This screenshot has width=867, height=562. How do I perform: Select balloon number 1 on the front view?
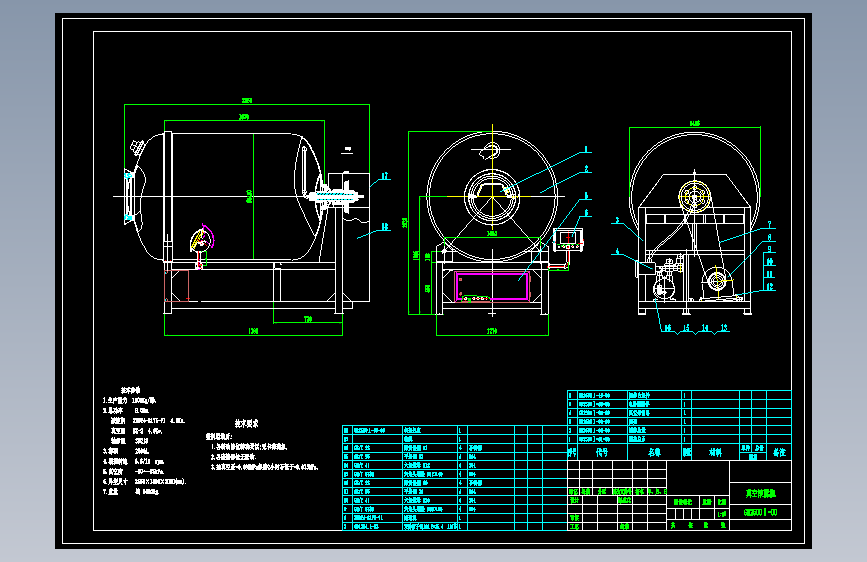pyautogui.click(x=587, y=149)
